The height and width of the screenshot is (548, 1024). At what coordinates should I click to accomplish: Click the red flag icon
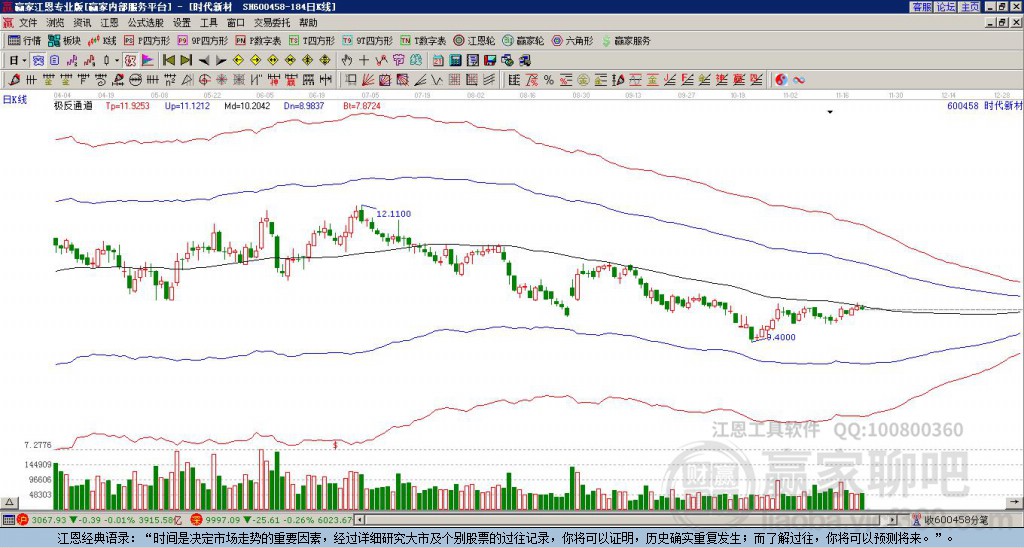coord(148,61)
